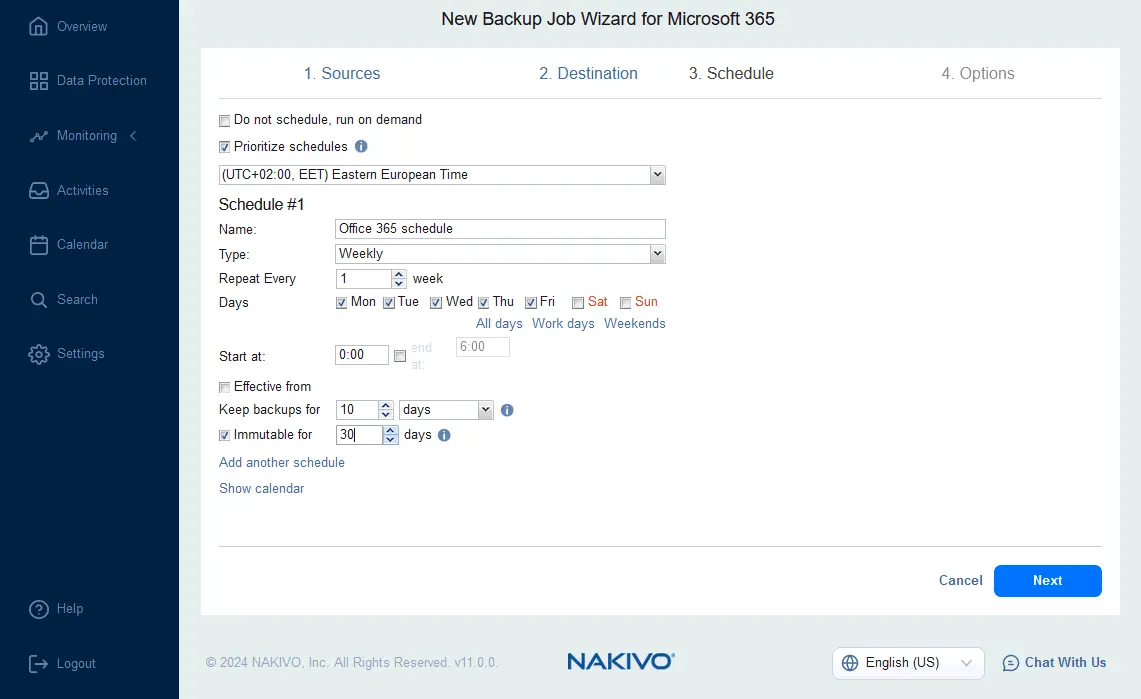Click the NAKIVO logo in footer
The width and height of the screenshot is (1141, 699).
[621, 661]
